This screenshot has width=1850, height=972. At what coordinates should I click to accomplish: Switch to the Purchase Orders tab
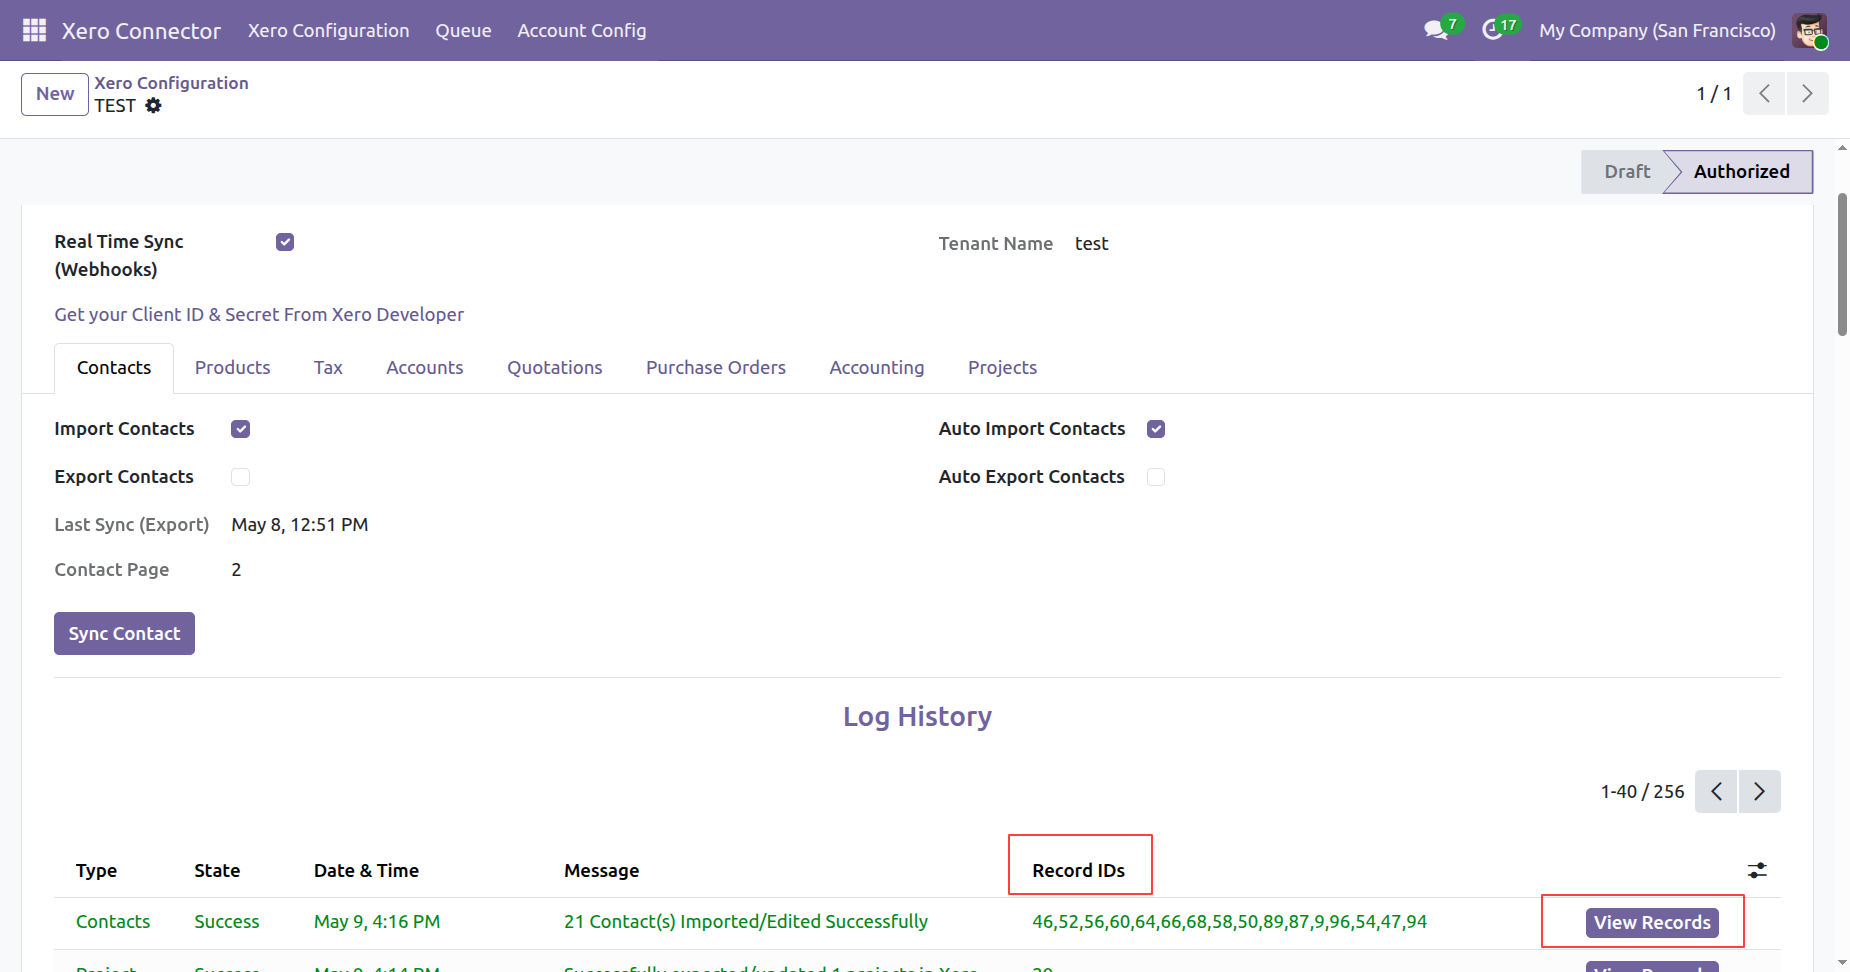(x=716, y=368)
